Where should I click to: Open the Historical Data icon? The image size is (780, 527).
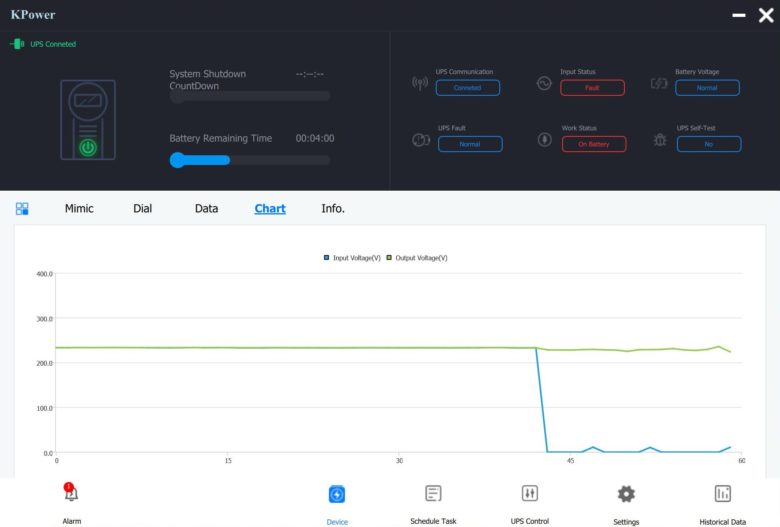point(722,494)
